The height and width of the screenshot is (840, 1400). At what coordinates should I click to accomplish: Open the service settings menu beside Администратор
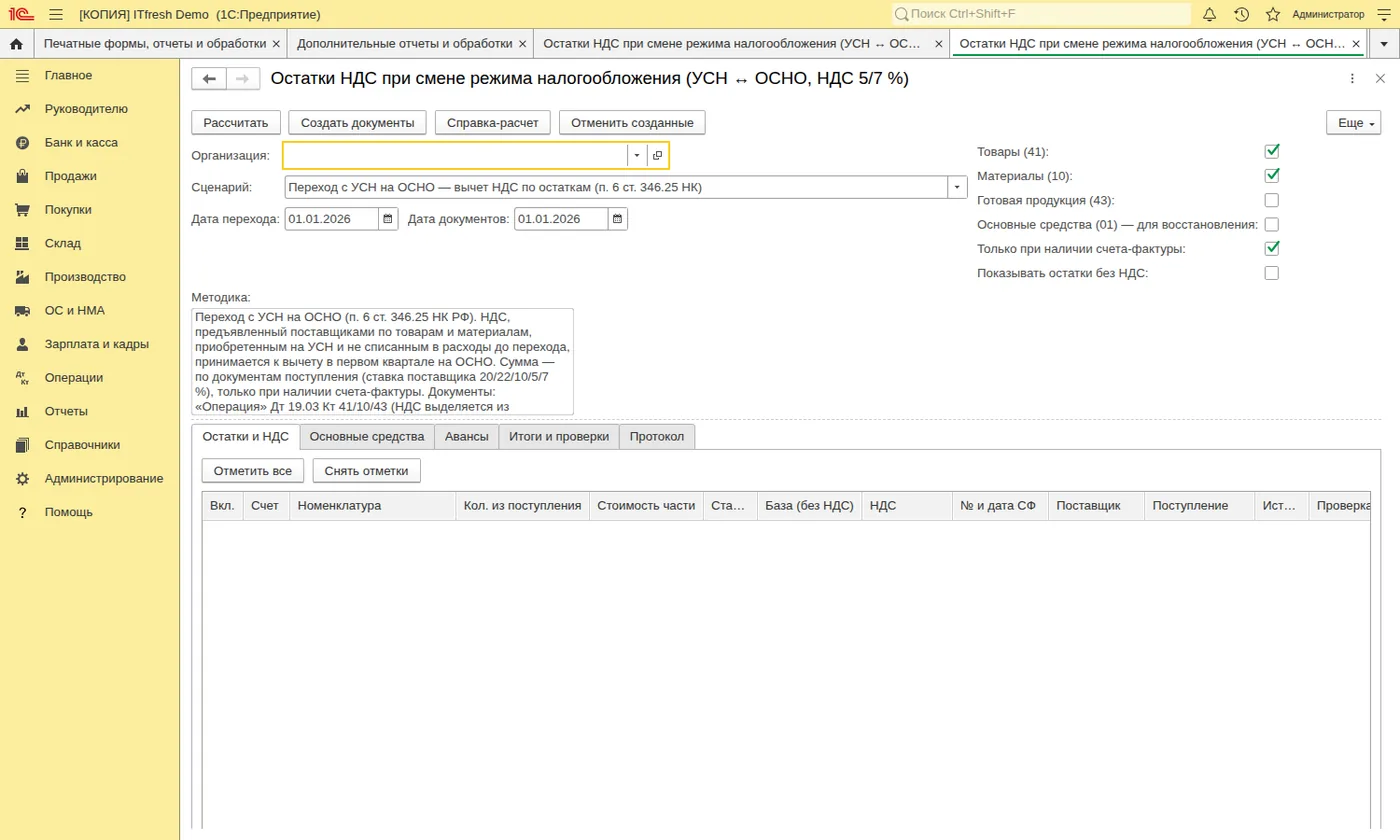coord(1383,14)
